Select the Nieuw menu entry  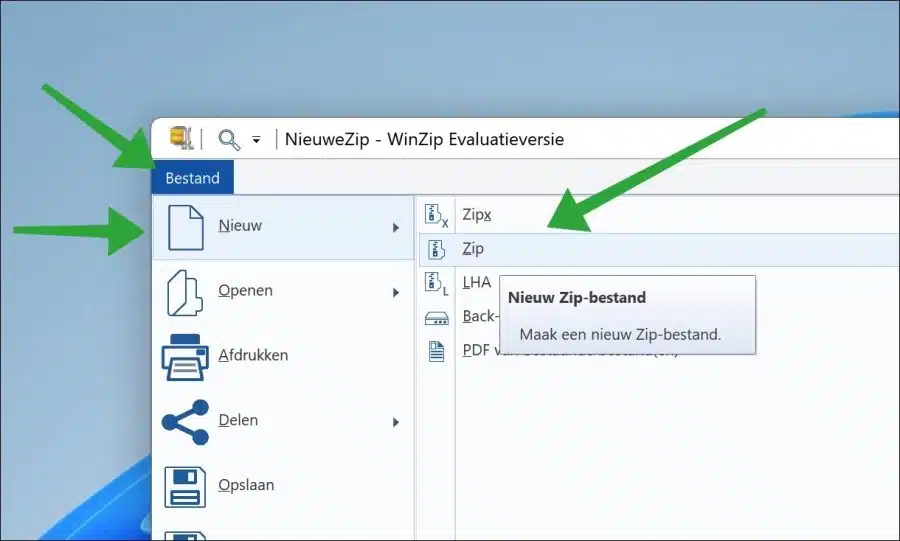283,227
